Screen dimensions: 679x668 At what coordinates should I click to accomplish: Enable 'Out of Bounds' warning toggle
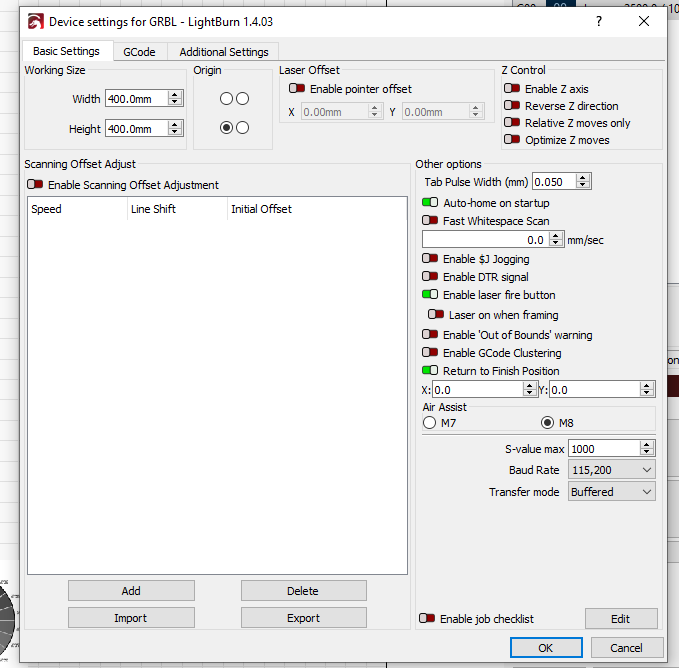coord(430,334)
